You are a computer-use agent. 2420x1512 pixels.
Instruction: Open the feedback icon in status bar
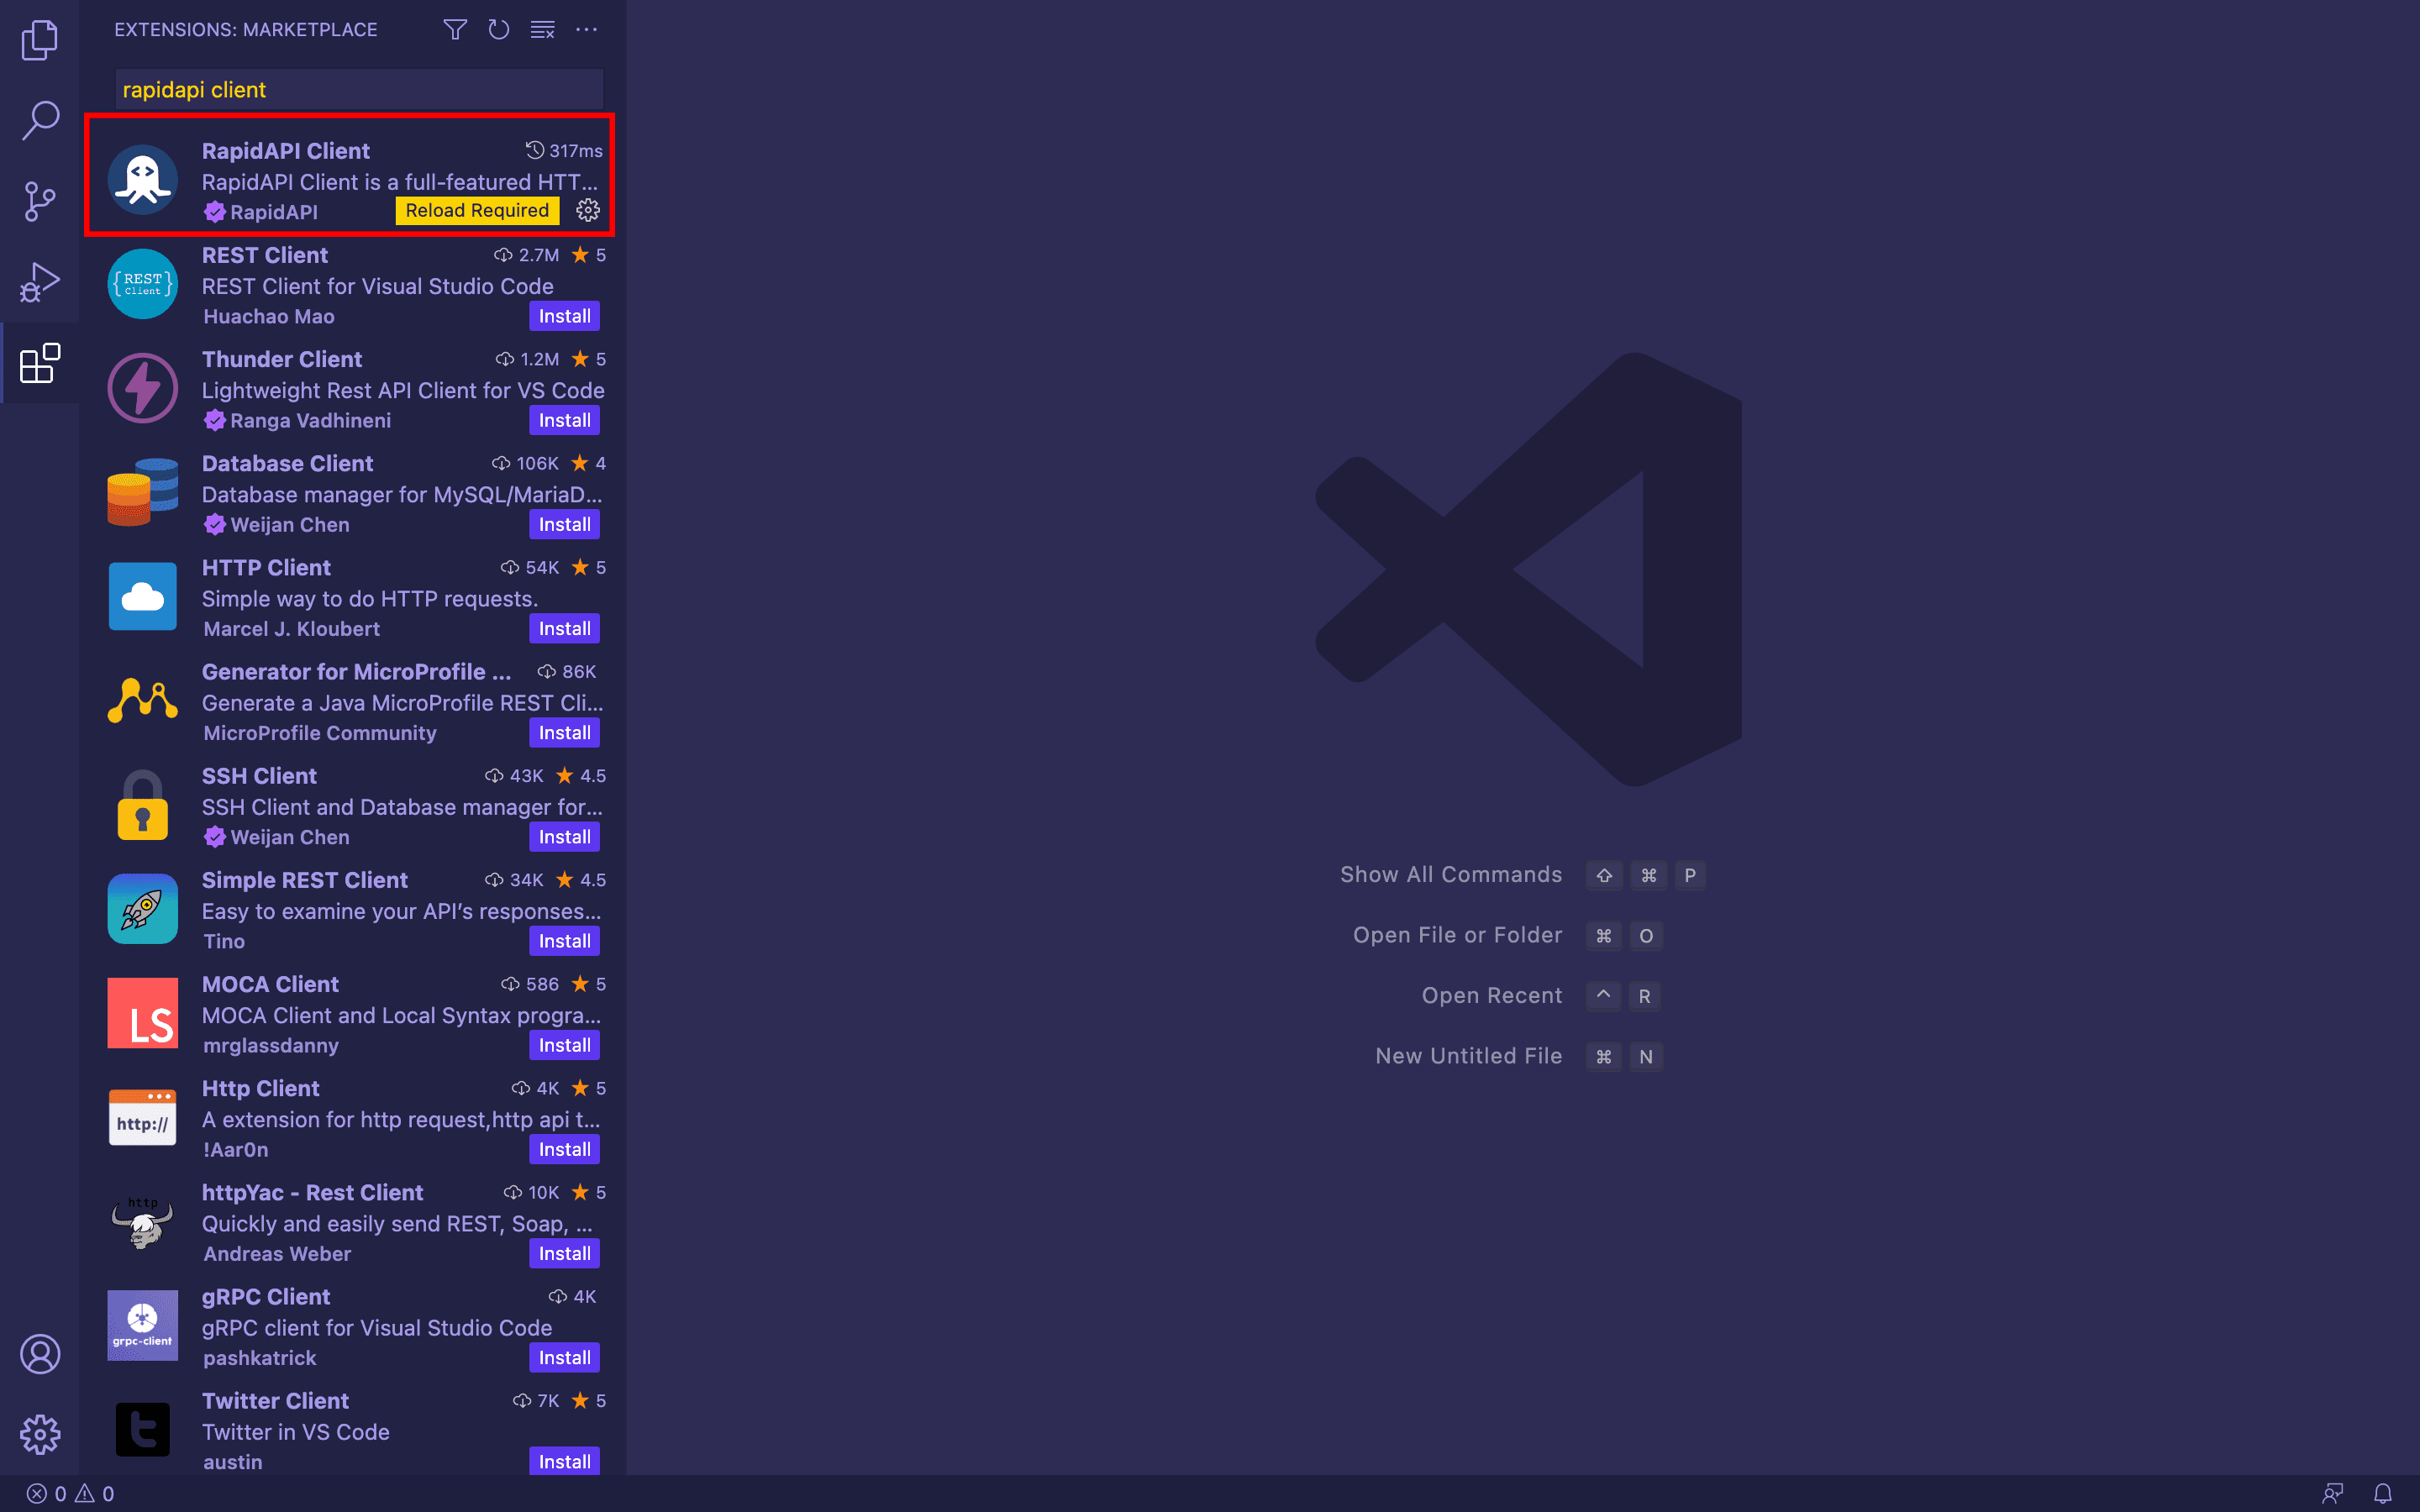(x=2333, y=1493)
